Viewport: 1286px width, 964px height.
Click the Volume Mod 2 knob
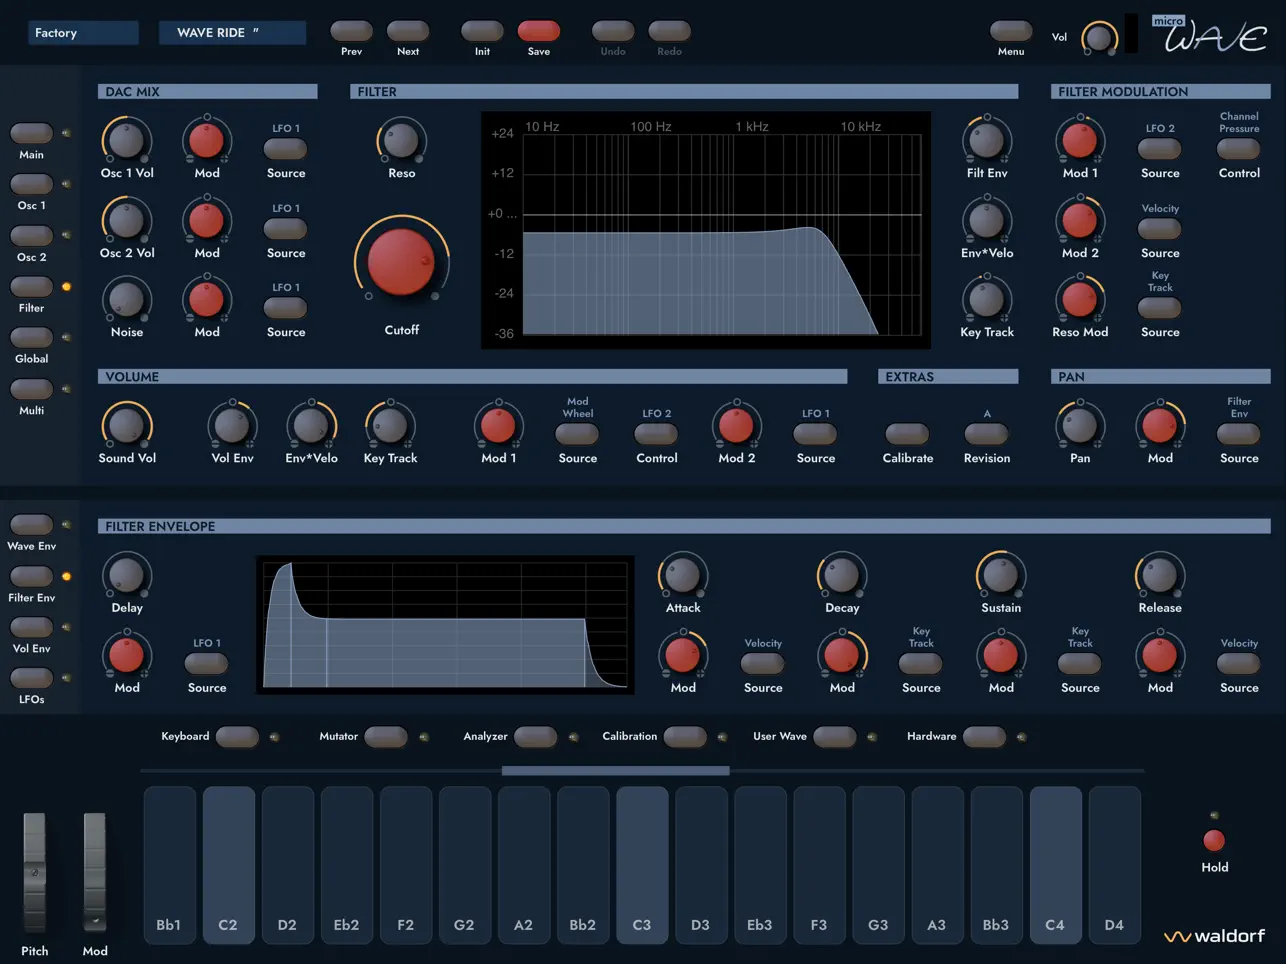point(737,425)
